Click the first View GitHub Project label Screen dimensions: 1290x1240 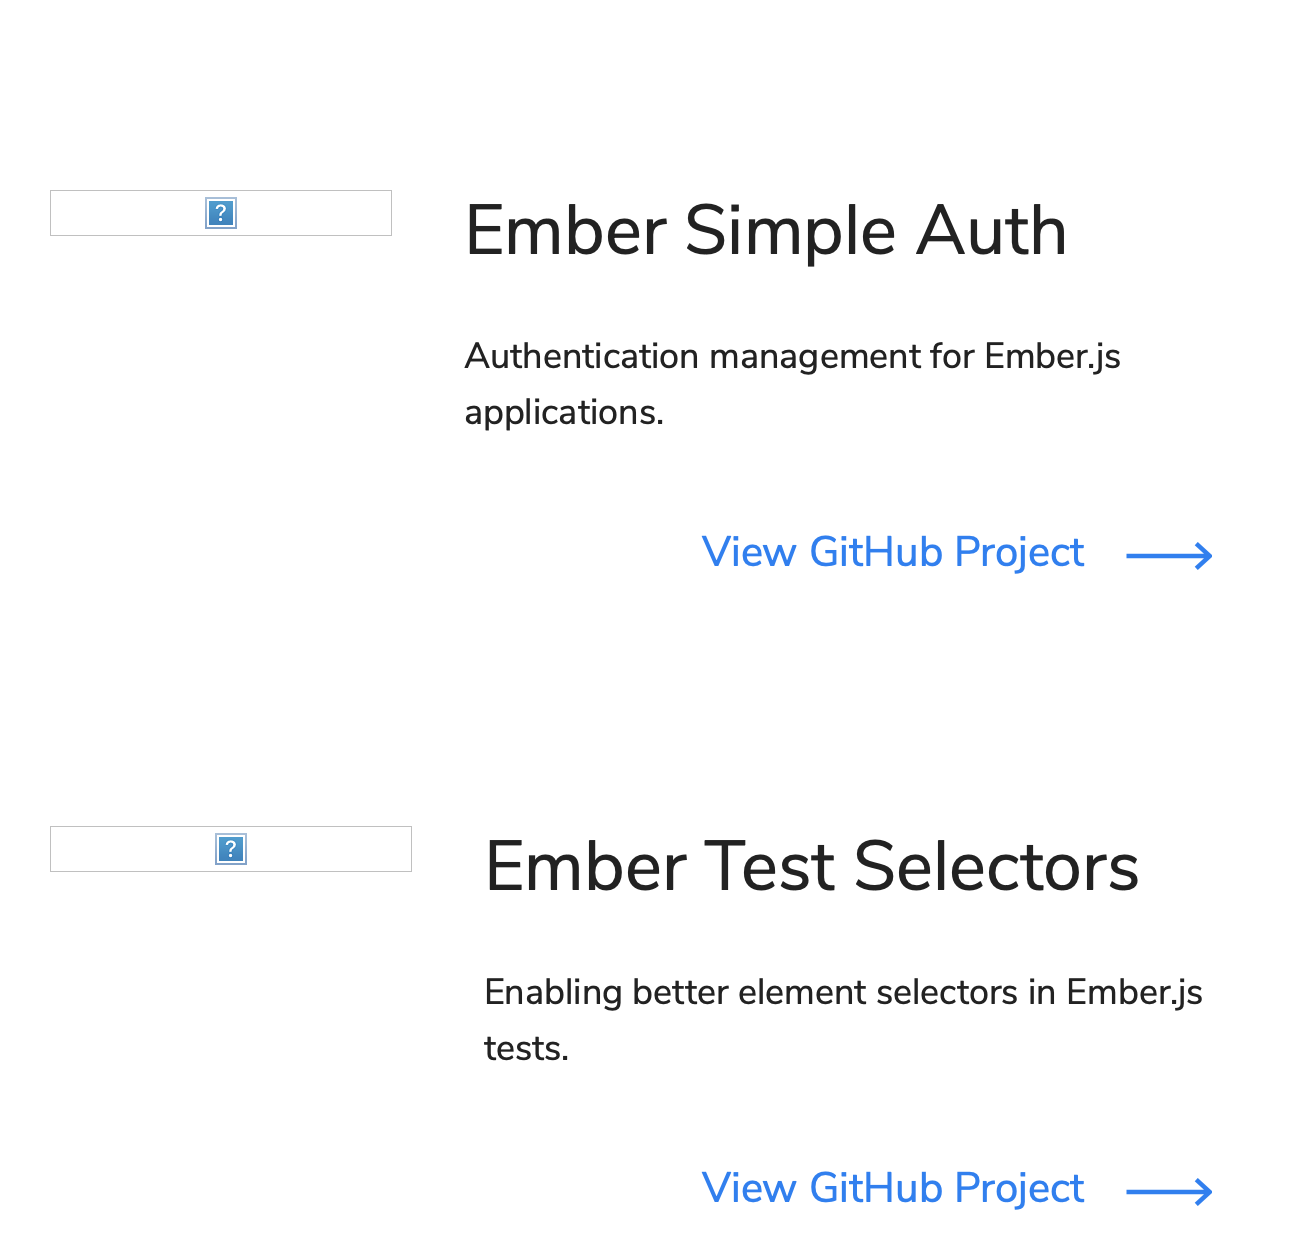point(893,552)
